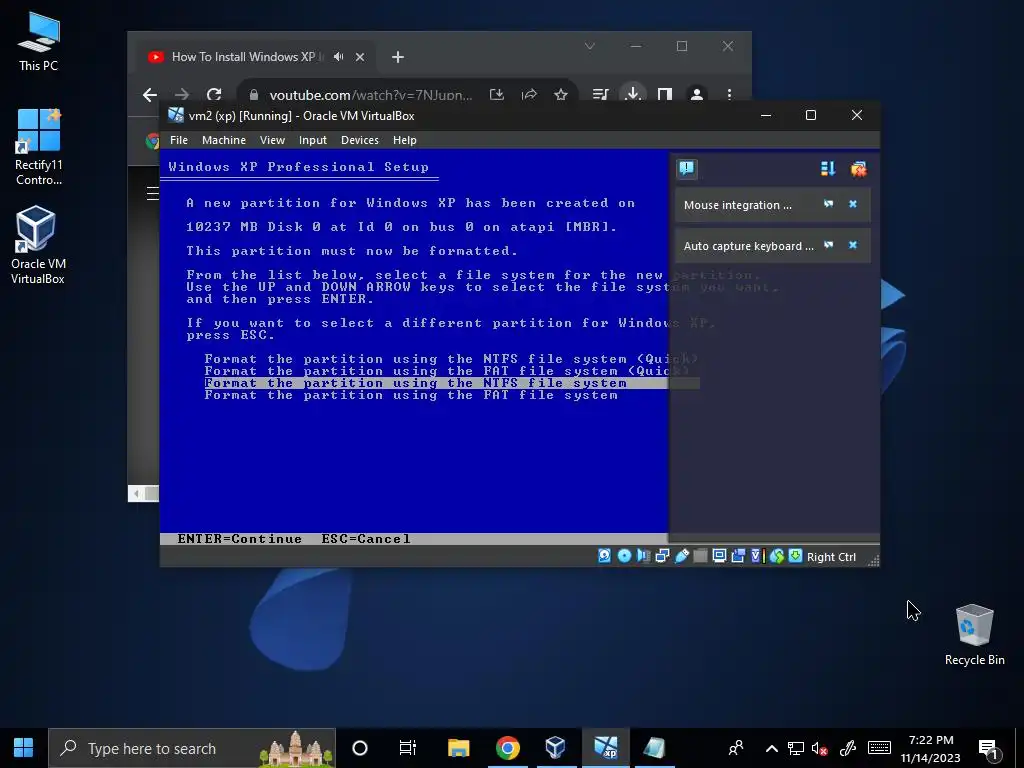Viewport: 1024px width, 768px height.
Task: Expand the Auto capture keyboard notification details
Action: coord(828,245)
